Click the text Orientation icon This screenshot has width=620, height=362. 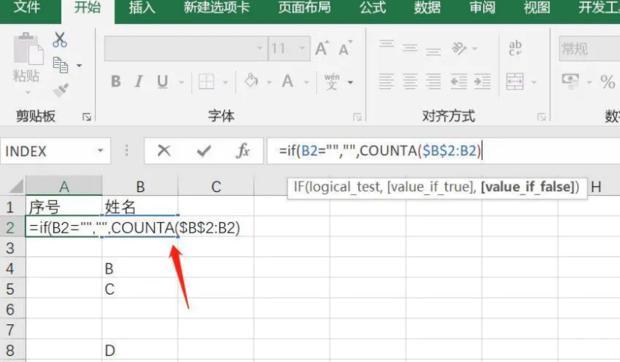click(459, 49)
